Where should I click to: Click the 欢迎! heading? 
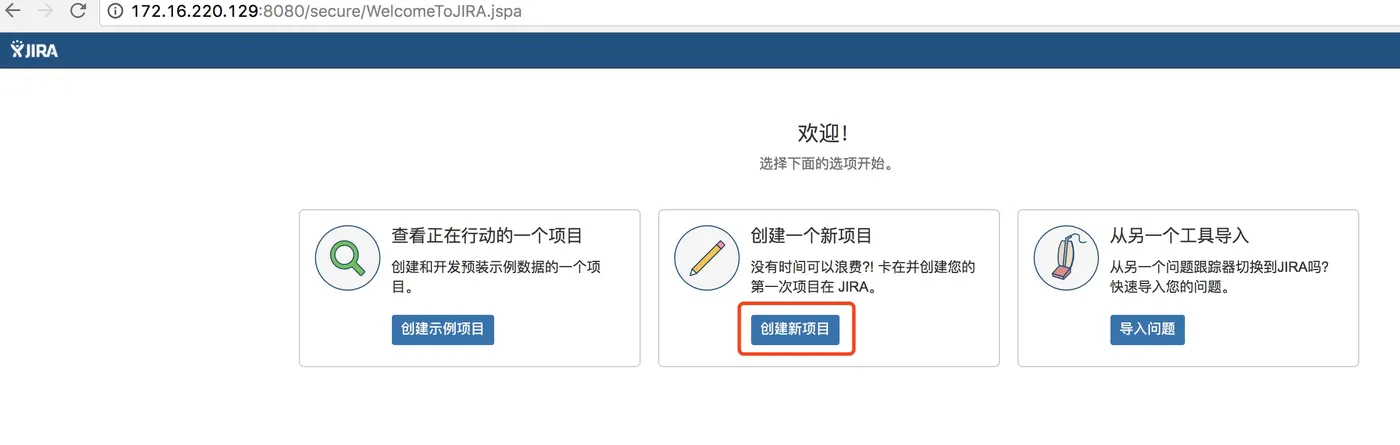coord(824,134)
